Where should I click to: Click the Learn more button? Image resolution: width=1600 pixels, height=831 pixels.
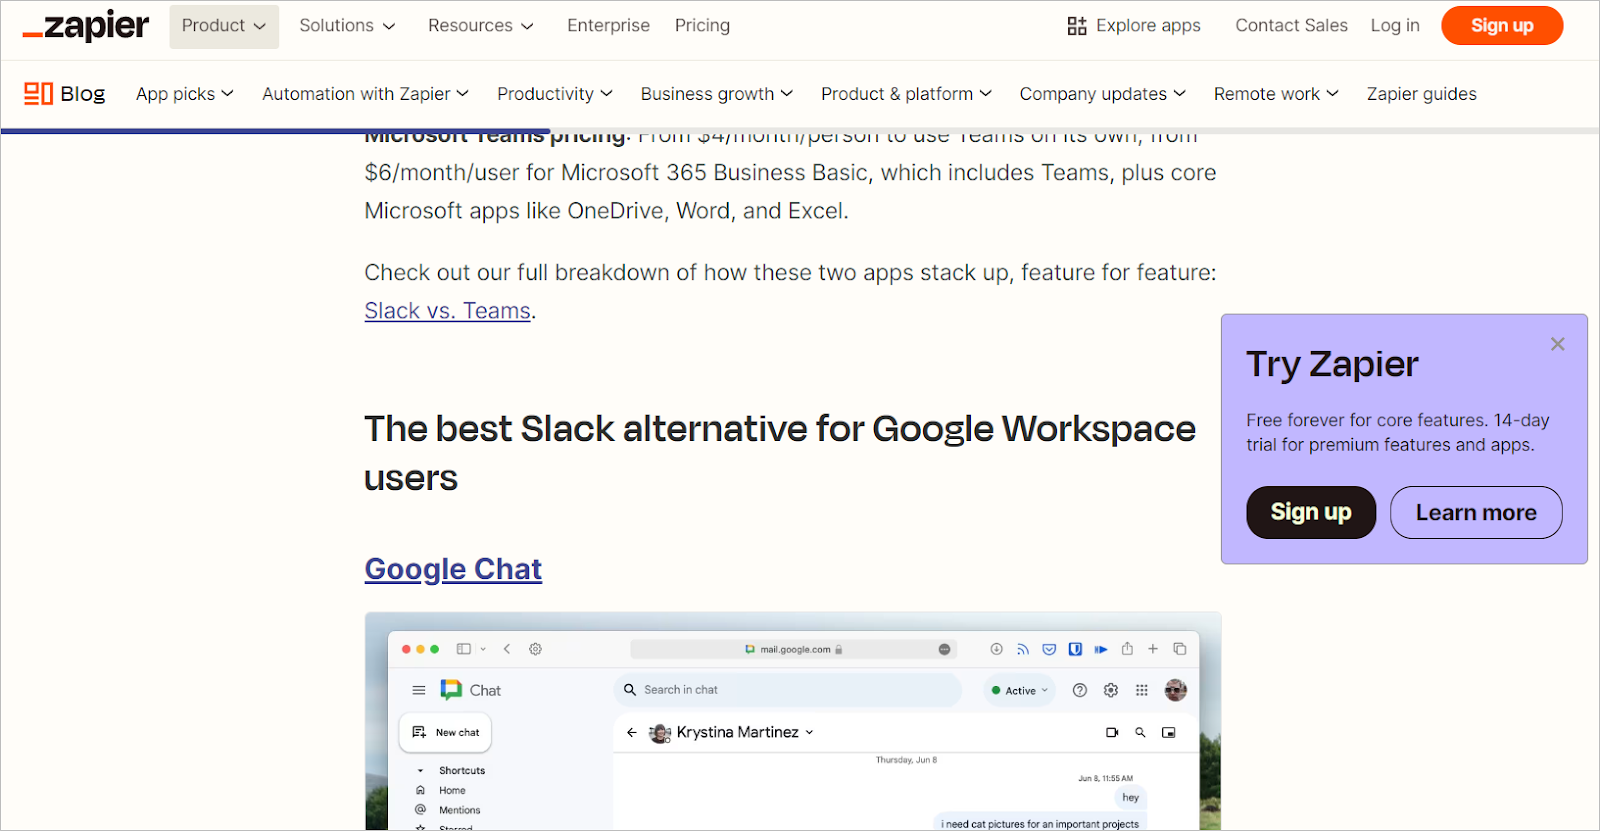[1476, 512]
